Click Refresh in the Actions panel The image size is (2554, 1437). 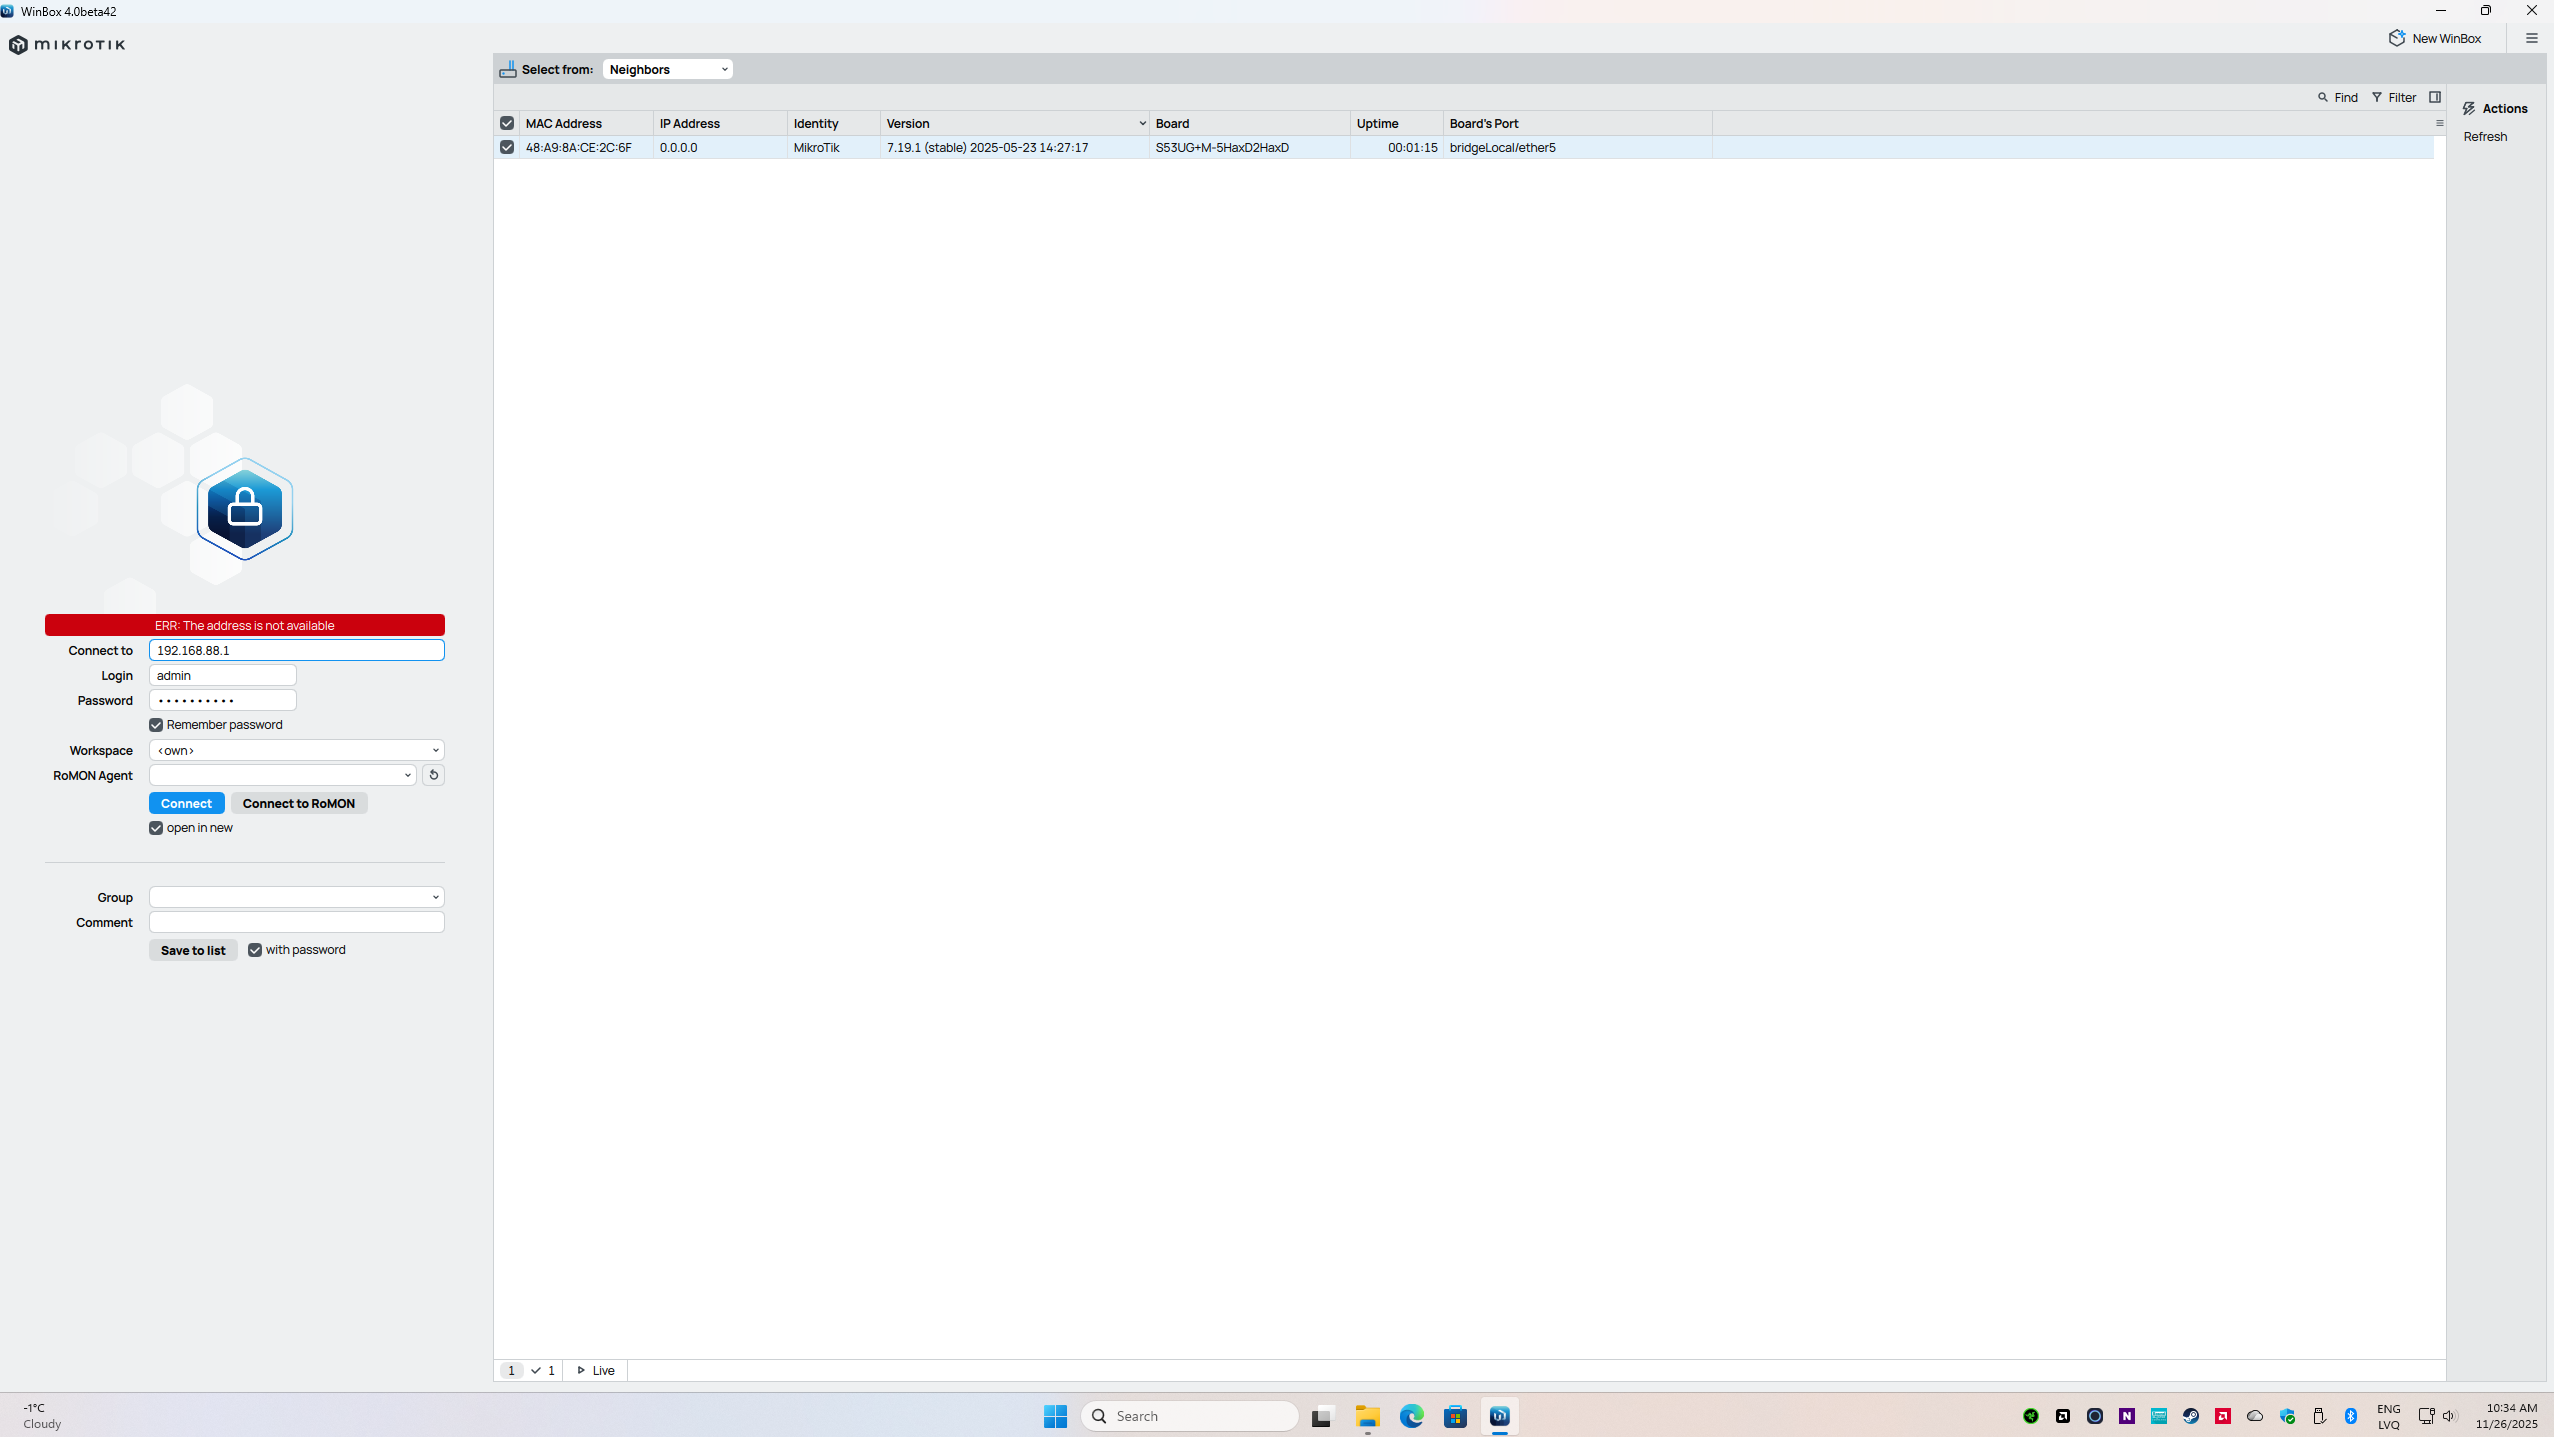pyautogui.click(x=2484, y=137)
